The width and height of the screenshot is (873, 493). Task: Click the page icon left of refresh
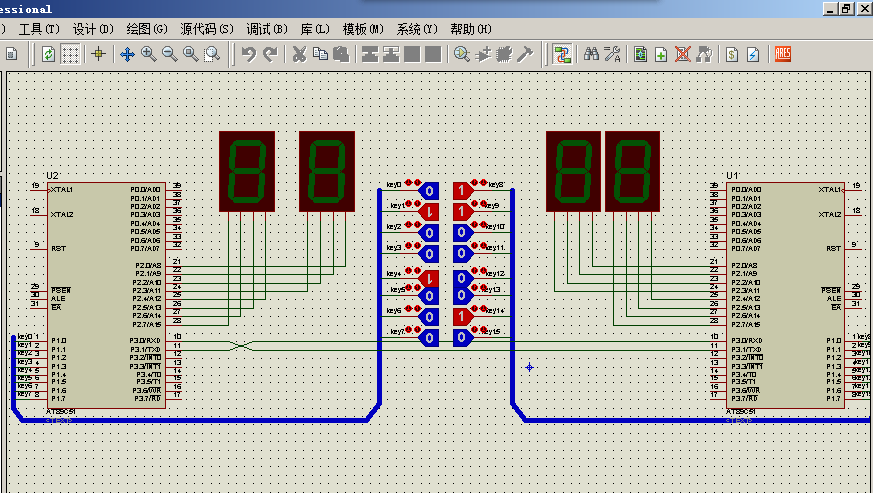(x=12, y=54)
